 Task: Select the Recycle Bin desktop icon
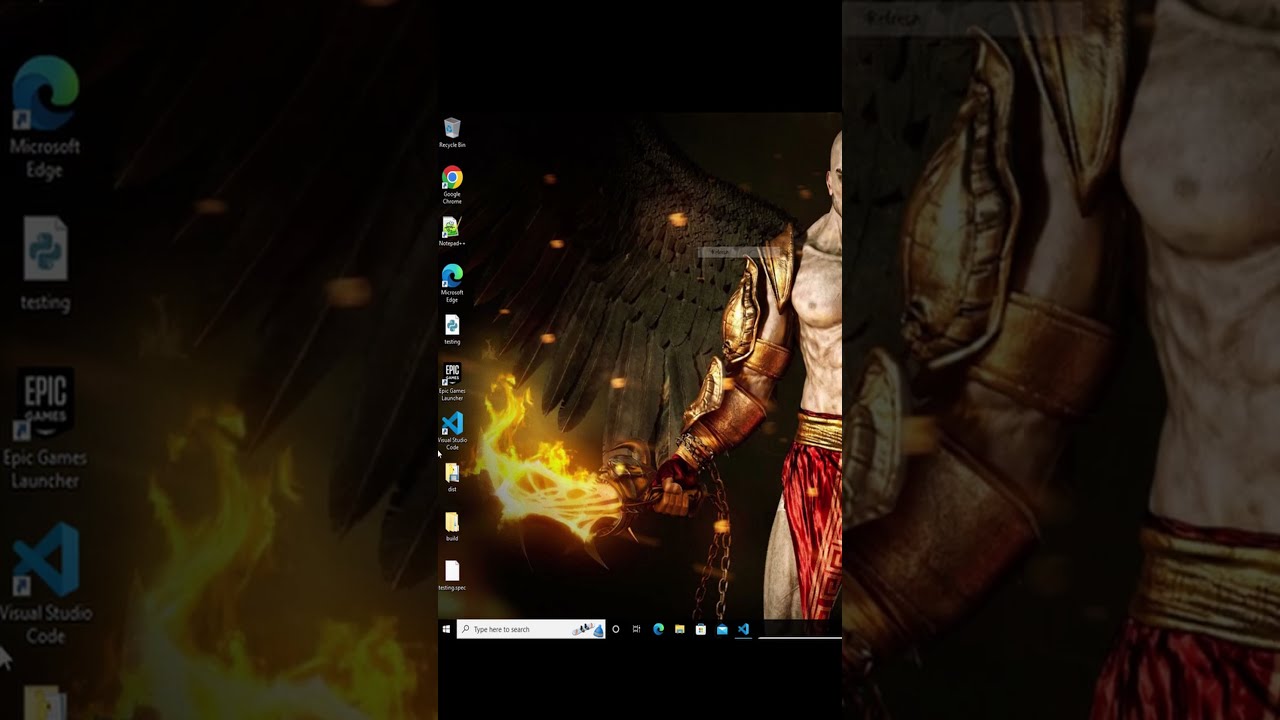click(452, 133)
